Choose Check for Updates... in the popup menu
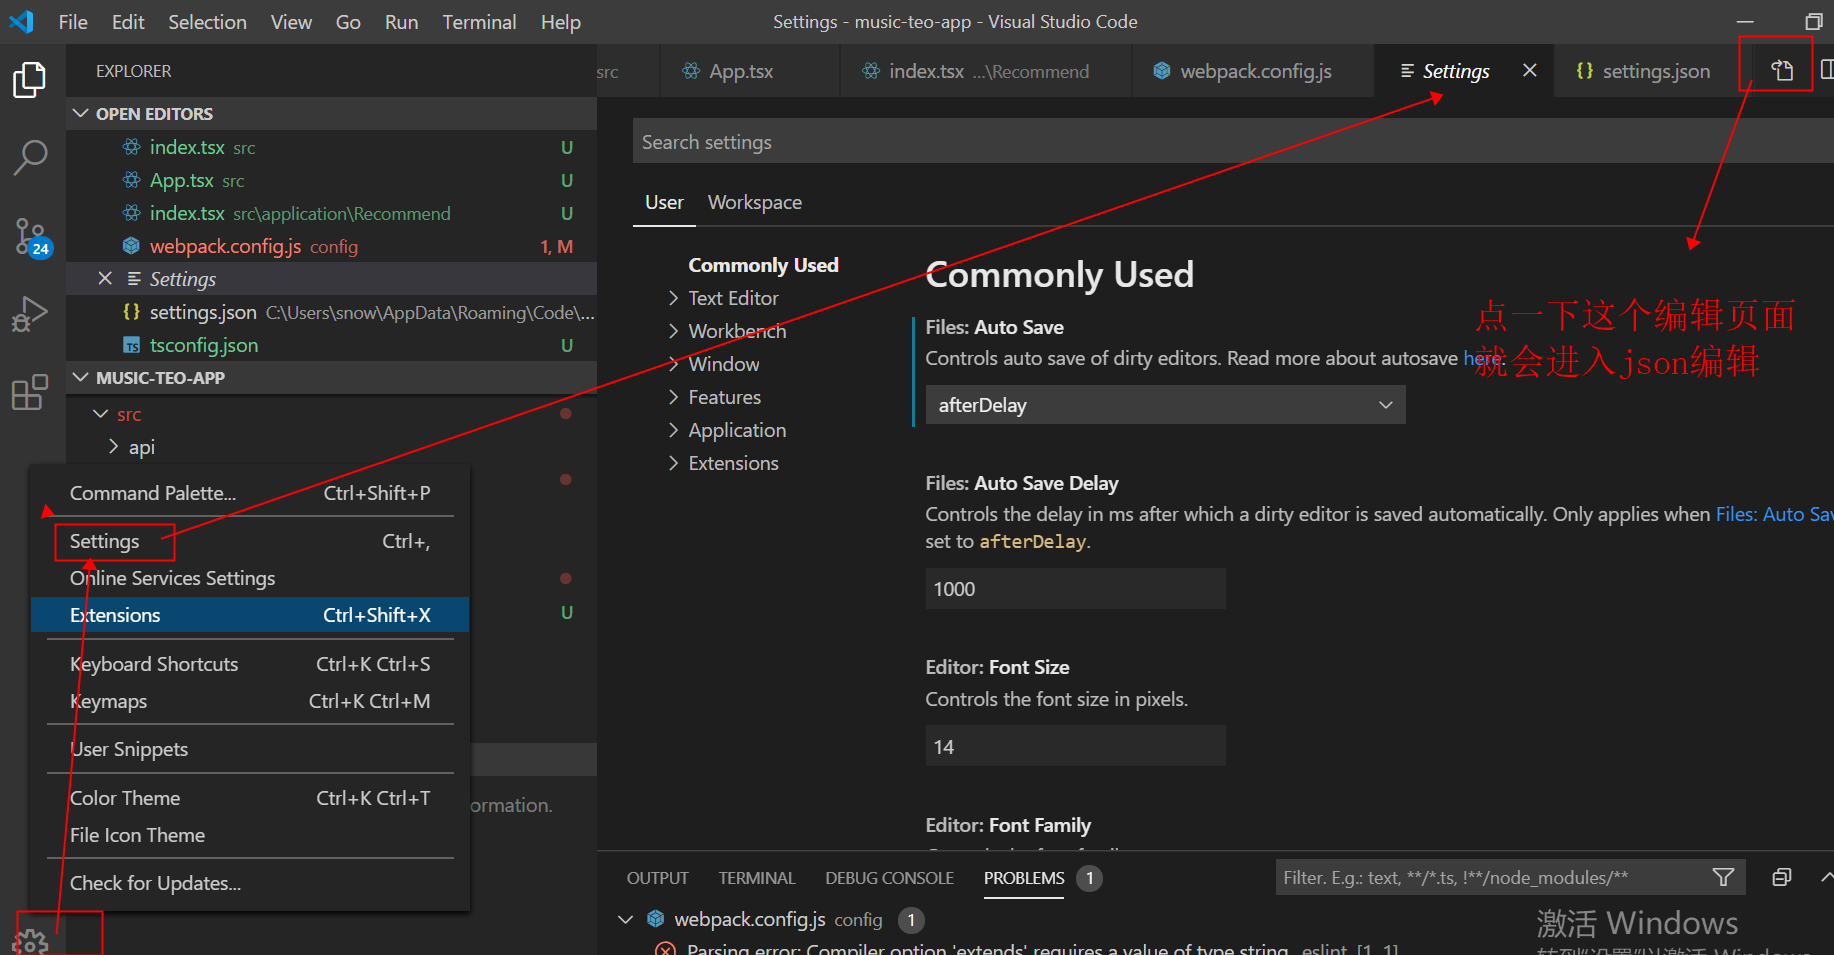This screenshot has height=955, width=1834. point(250,883)
